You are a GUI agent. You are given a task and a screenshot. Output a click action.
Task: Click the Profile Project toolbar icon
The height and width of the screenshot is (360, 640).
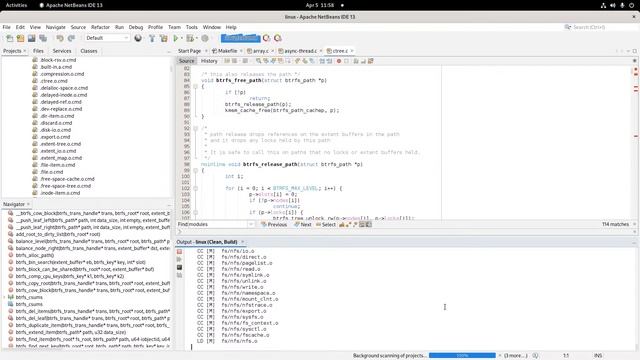click(x=205, y=38)
